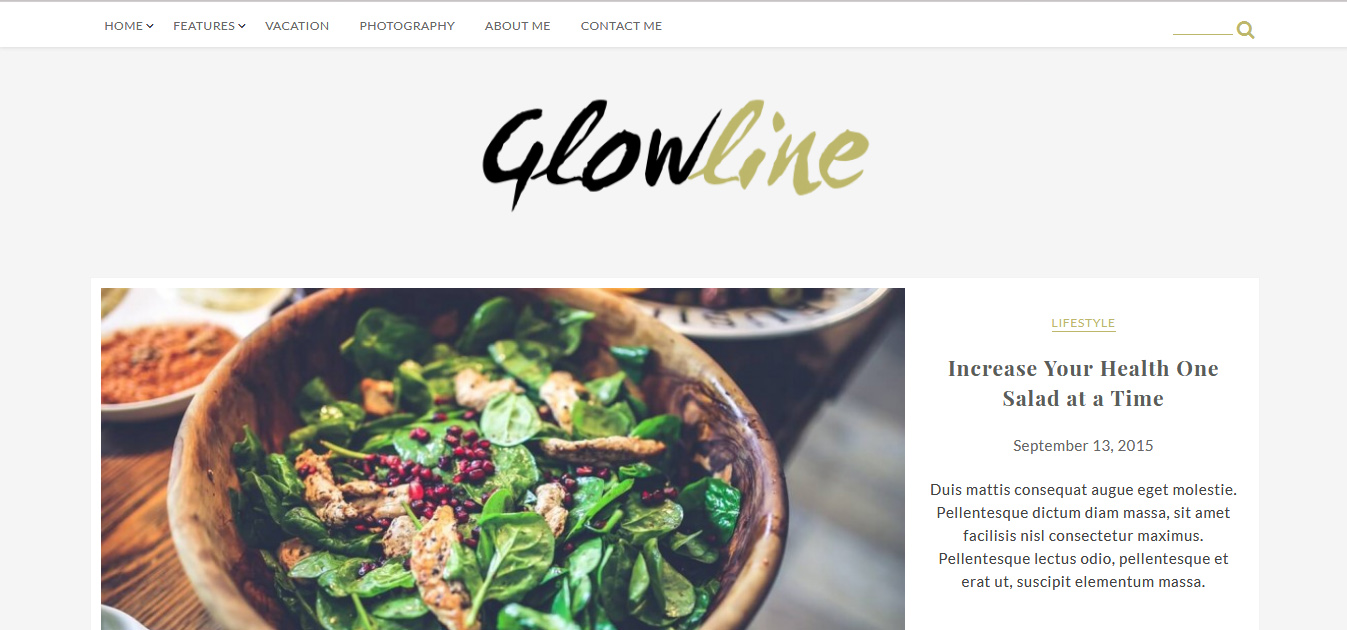
Task: Focus the search input line
Action: (1202, 28)
